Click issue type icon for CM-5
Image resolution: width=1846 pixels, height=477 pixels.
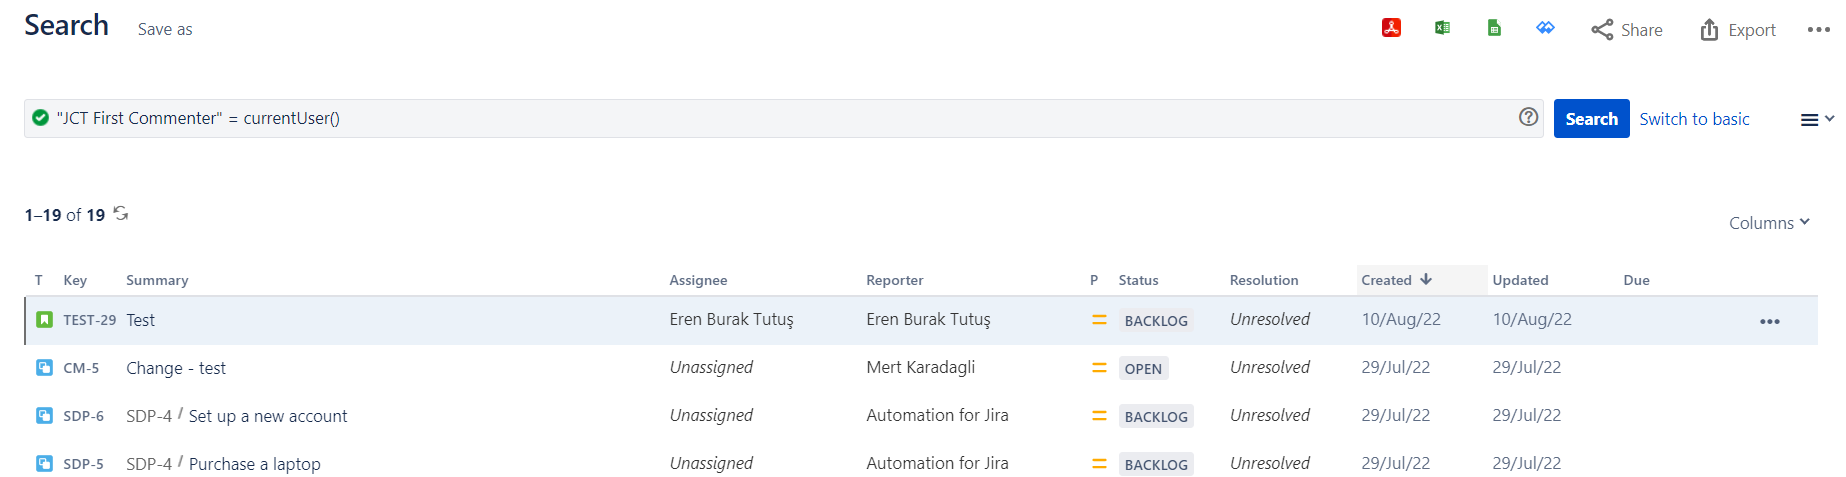(x=44, y=367)
